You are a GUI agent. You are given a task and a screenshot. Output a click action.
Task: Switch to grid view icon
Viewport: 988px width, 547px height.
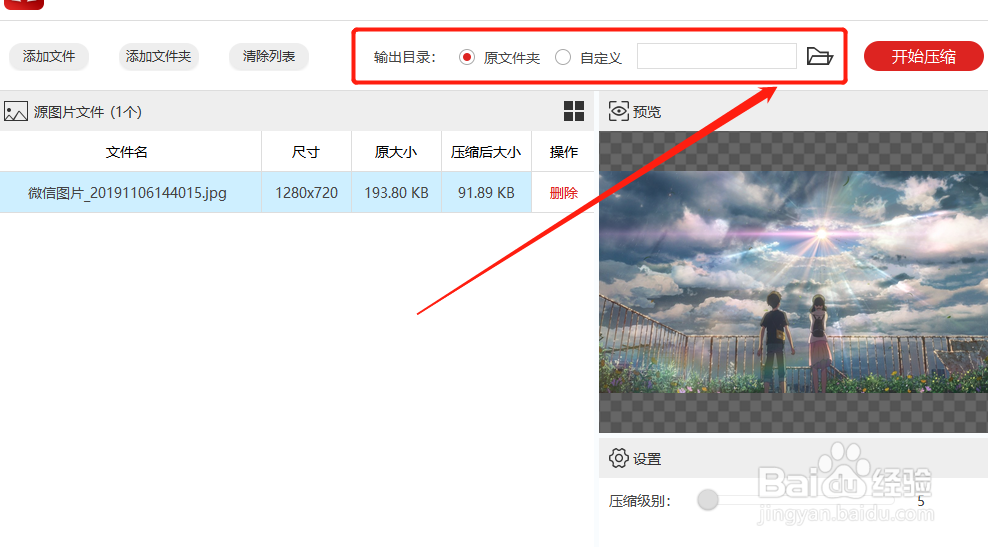point(573,111)
